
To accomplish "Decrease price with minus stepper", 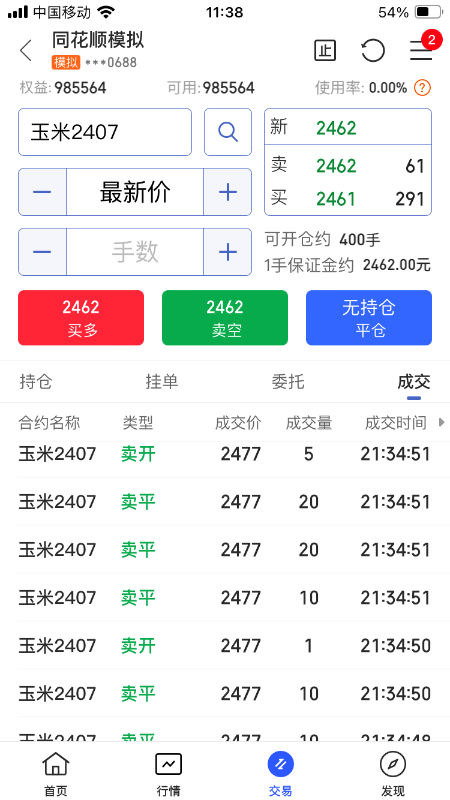I will [x=42, y=192].
